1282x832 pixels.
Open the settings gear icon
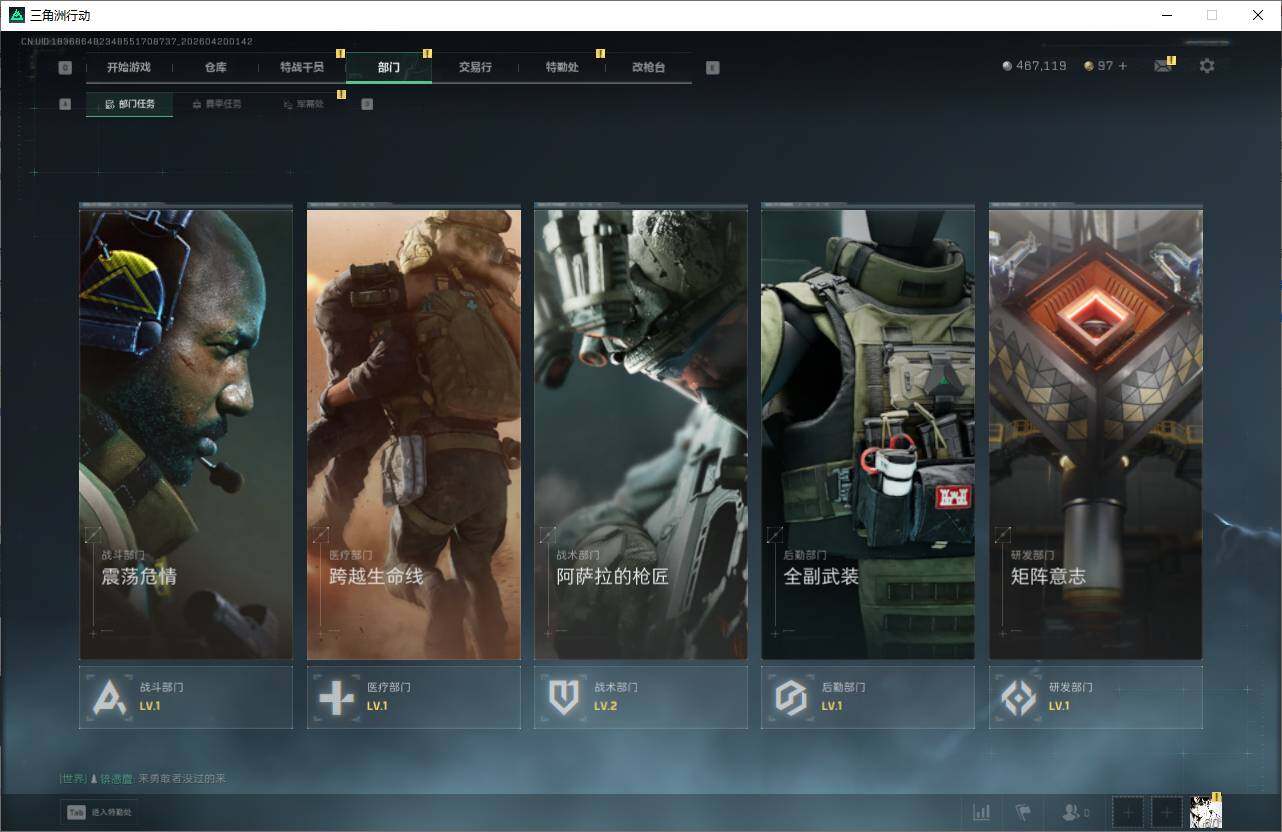click(x=1207, y=66)
